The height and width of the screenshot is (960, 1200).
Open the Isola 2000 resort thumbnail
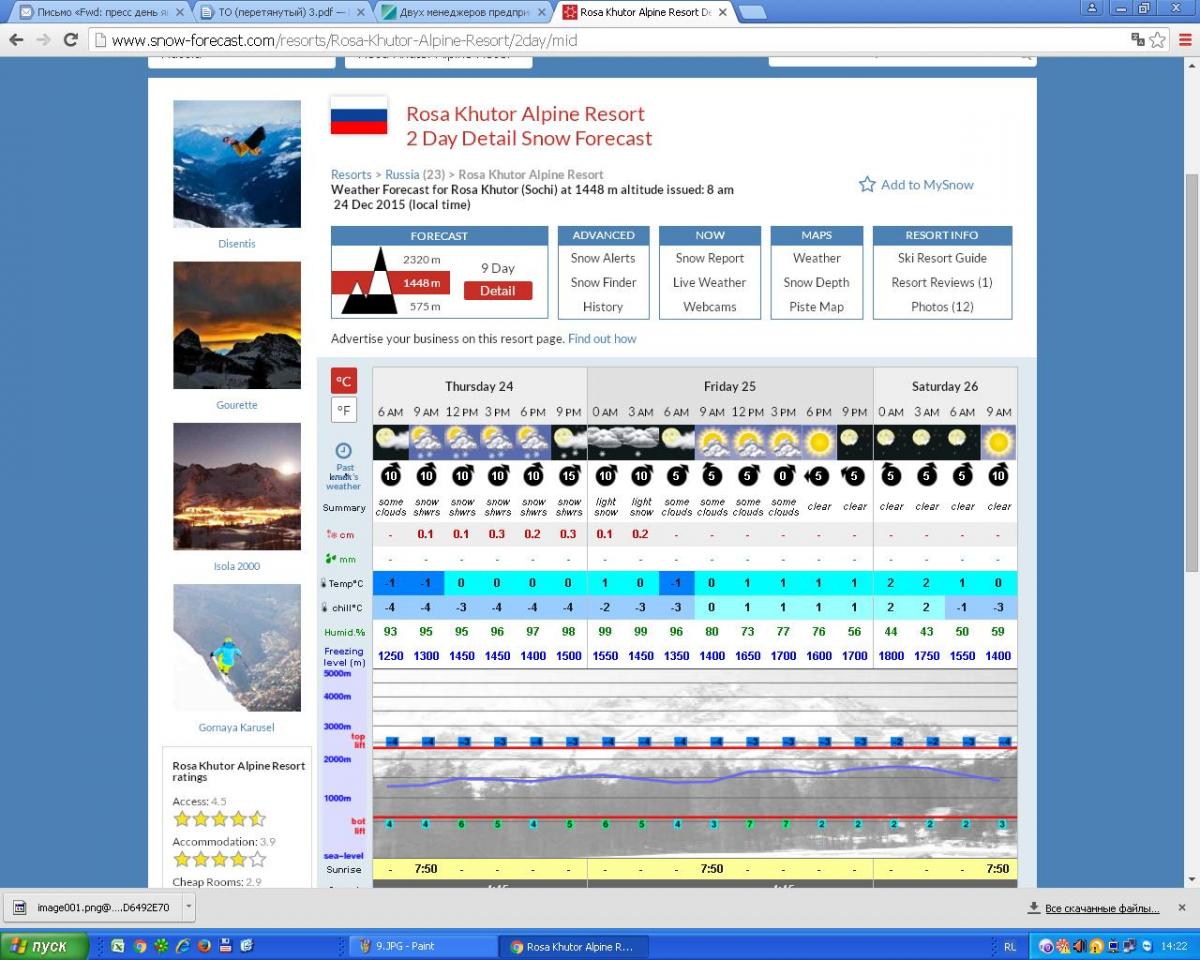[237, 486]
